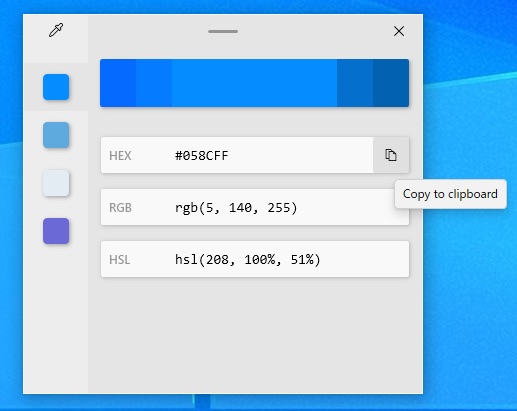Select the purple history swatch
This screenshot has width=517, height=411.
click(56, 231)
